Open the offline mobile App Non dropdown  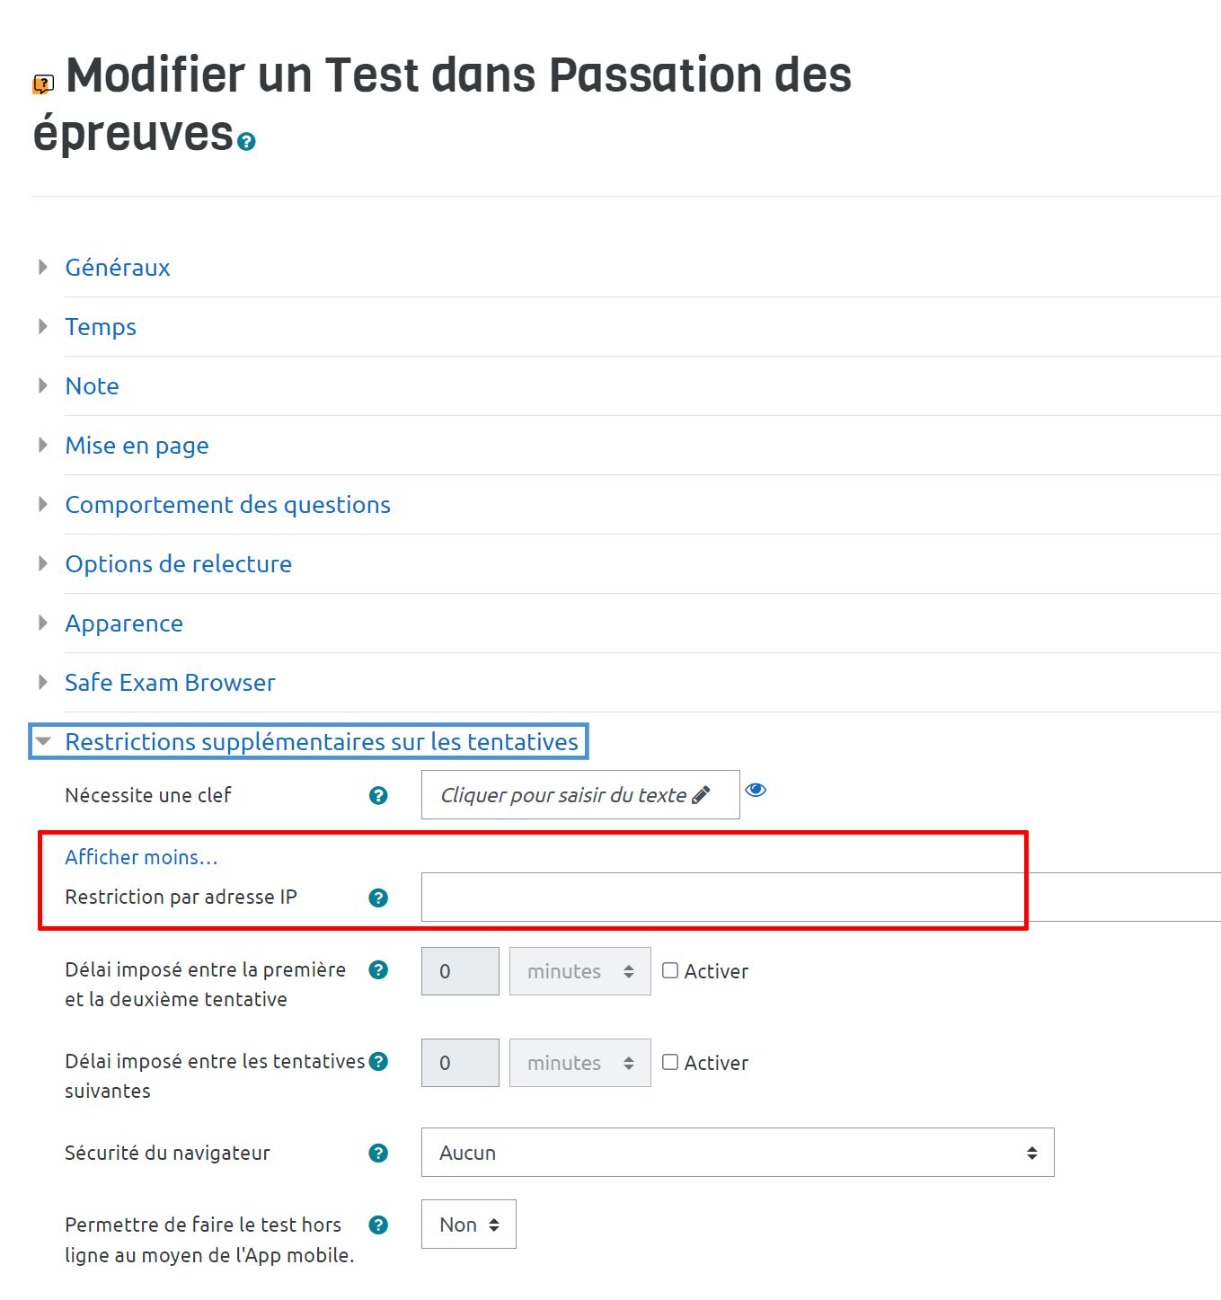[468, 1225]
